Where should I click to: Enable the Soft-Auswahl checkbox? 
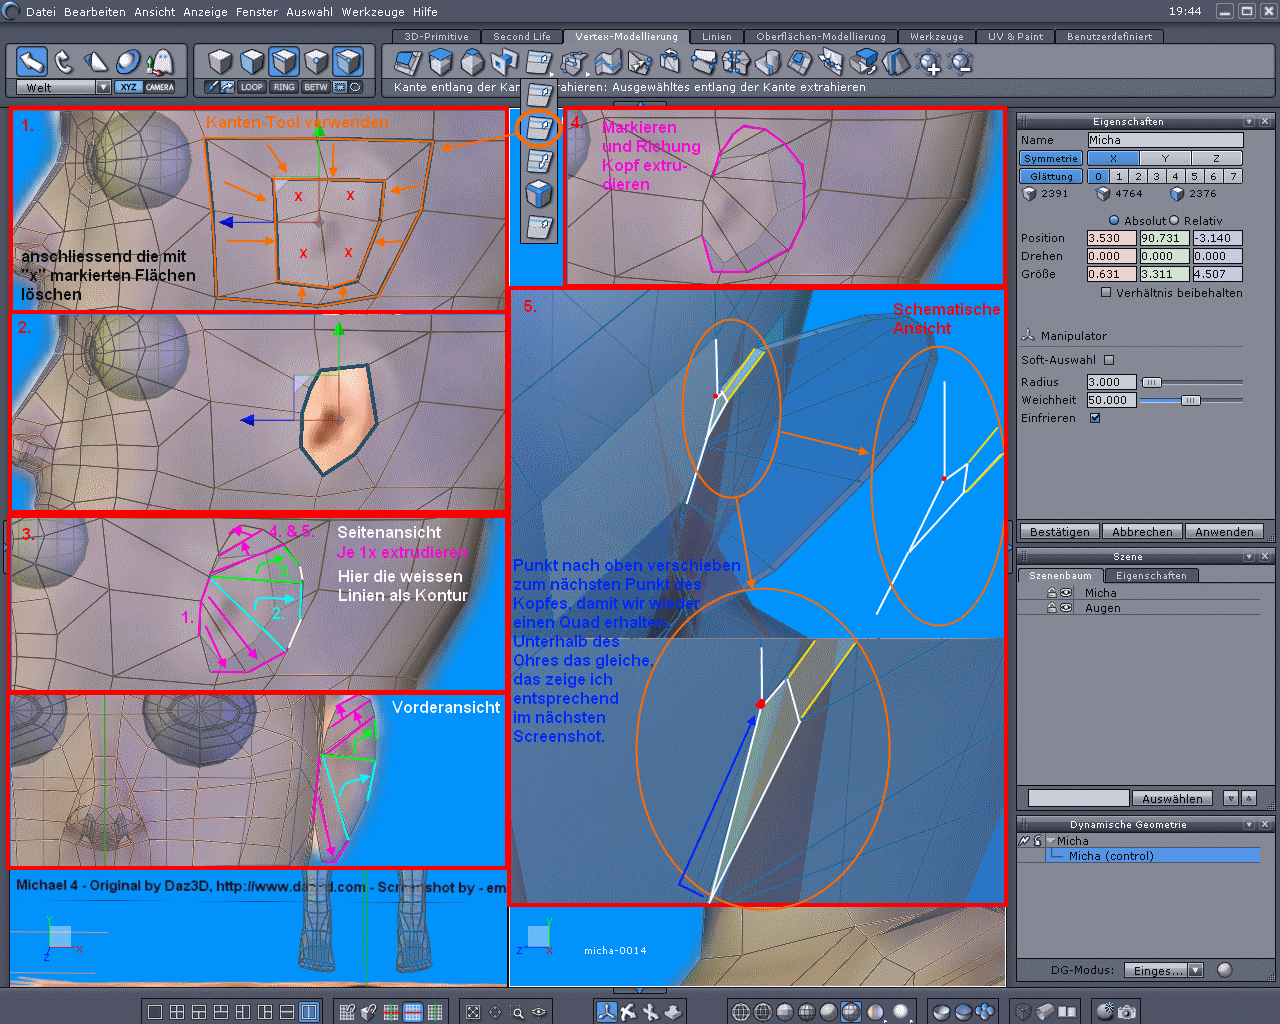1109,360
